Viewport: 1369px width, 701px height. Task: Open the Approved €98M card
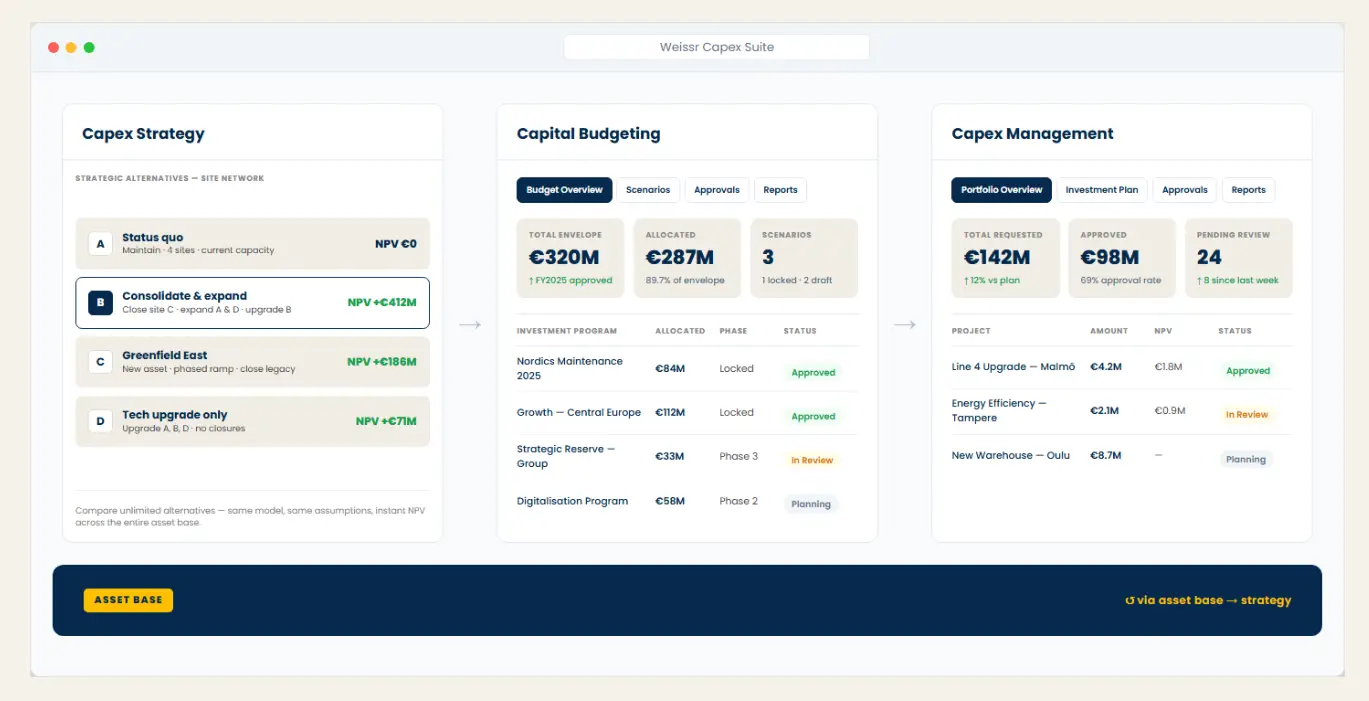tap(1122, 258)
